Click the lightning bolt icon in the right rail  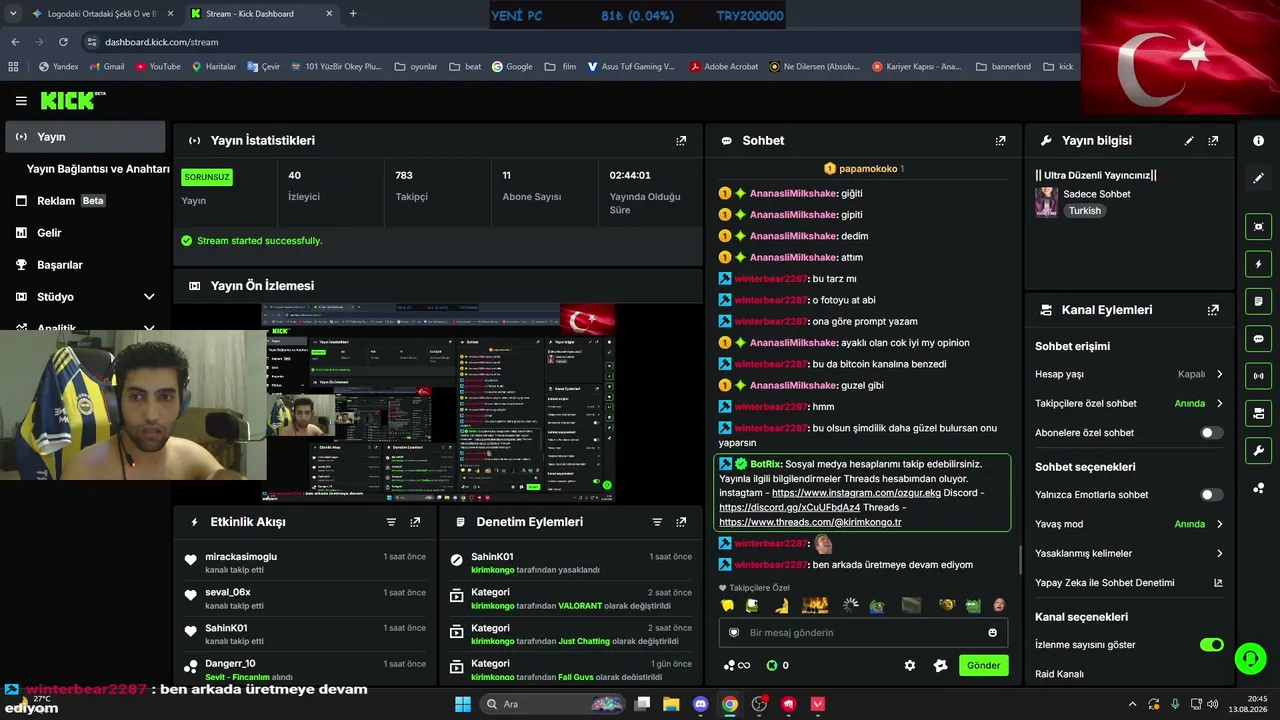(x=1258, y=264)
